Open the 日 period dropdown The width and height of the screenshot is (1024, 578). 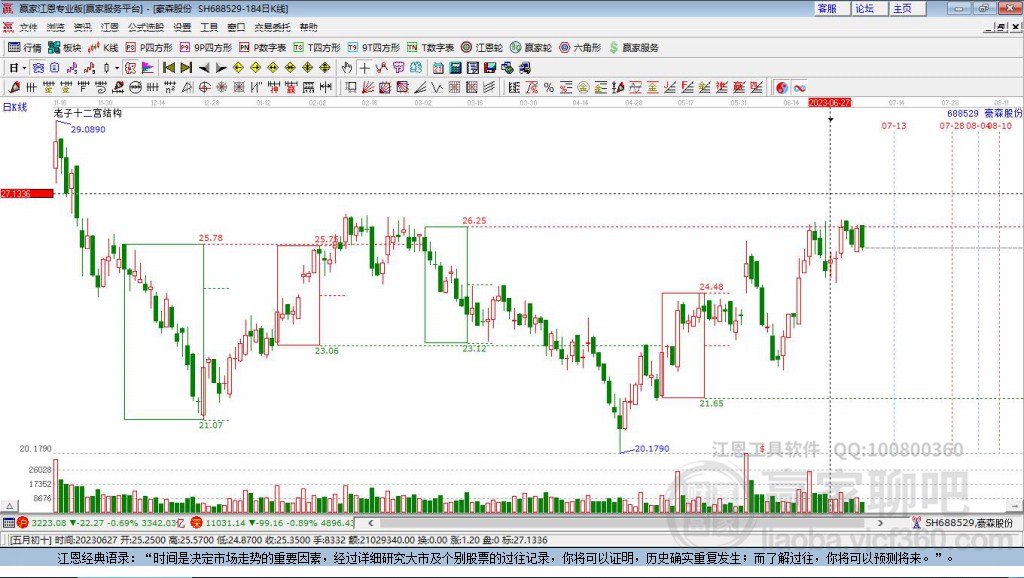(x=18, y=68)
